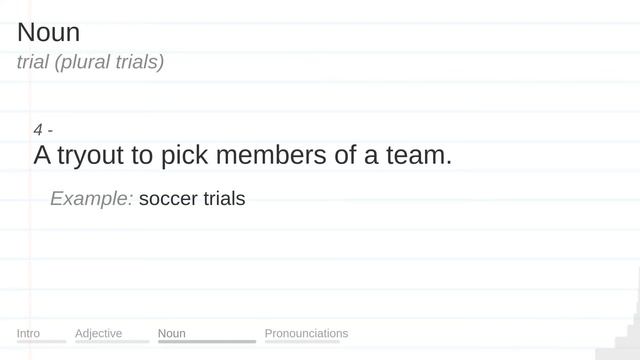Screen dimensions: 640x360
Task: Click progress bar beneath Pronounciations
Action: coord(302,342)
